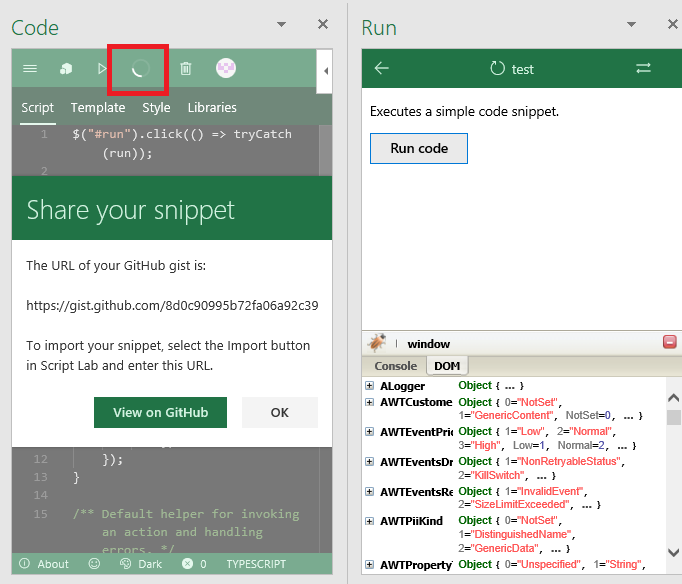The image size is (682, 584).
Task: Open the Libraries tab
Action: (x=212, y=107)
